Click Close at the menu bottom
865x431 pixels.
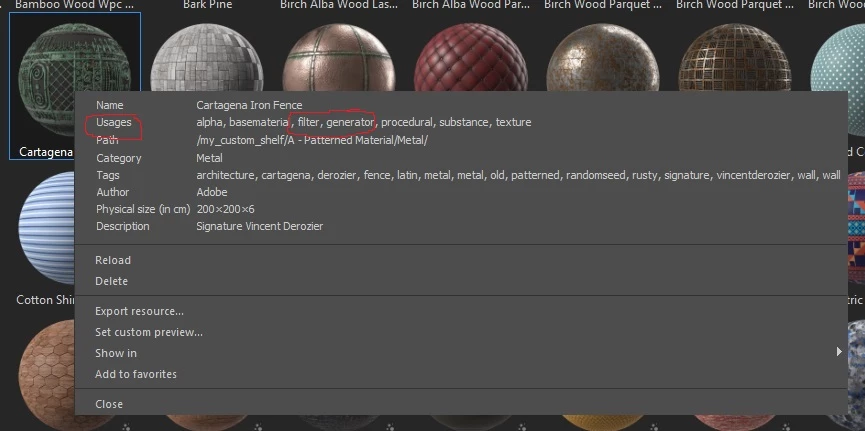pos(109,404)
